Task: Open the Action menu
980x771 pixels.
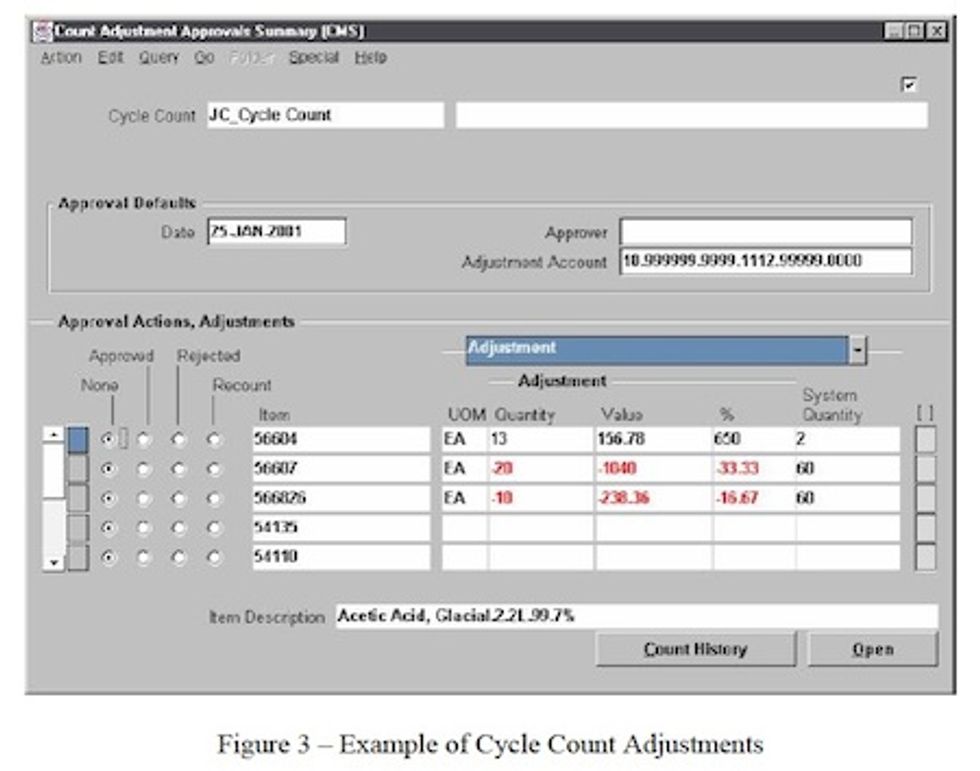Action: coord(61,58)
